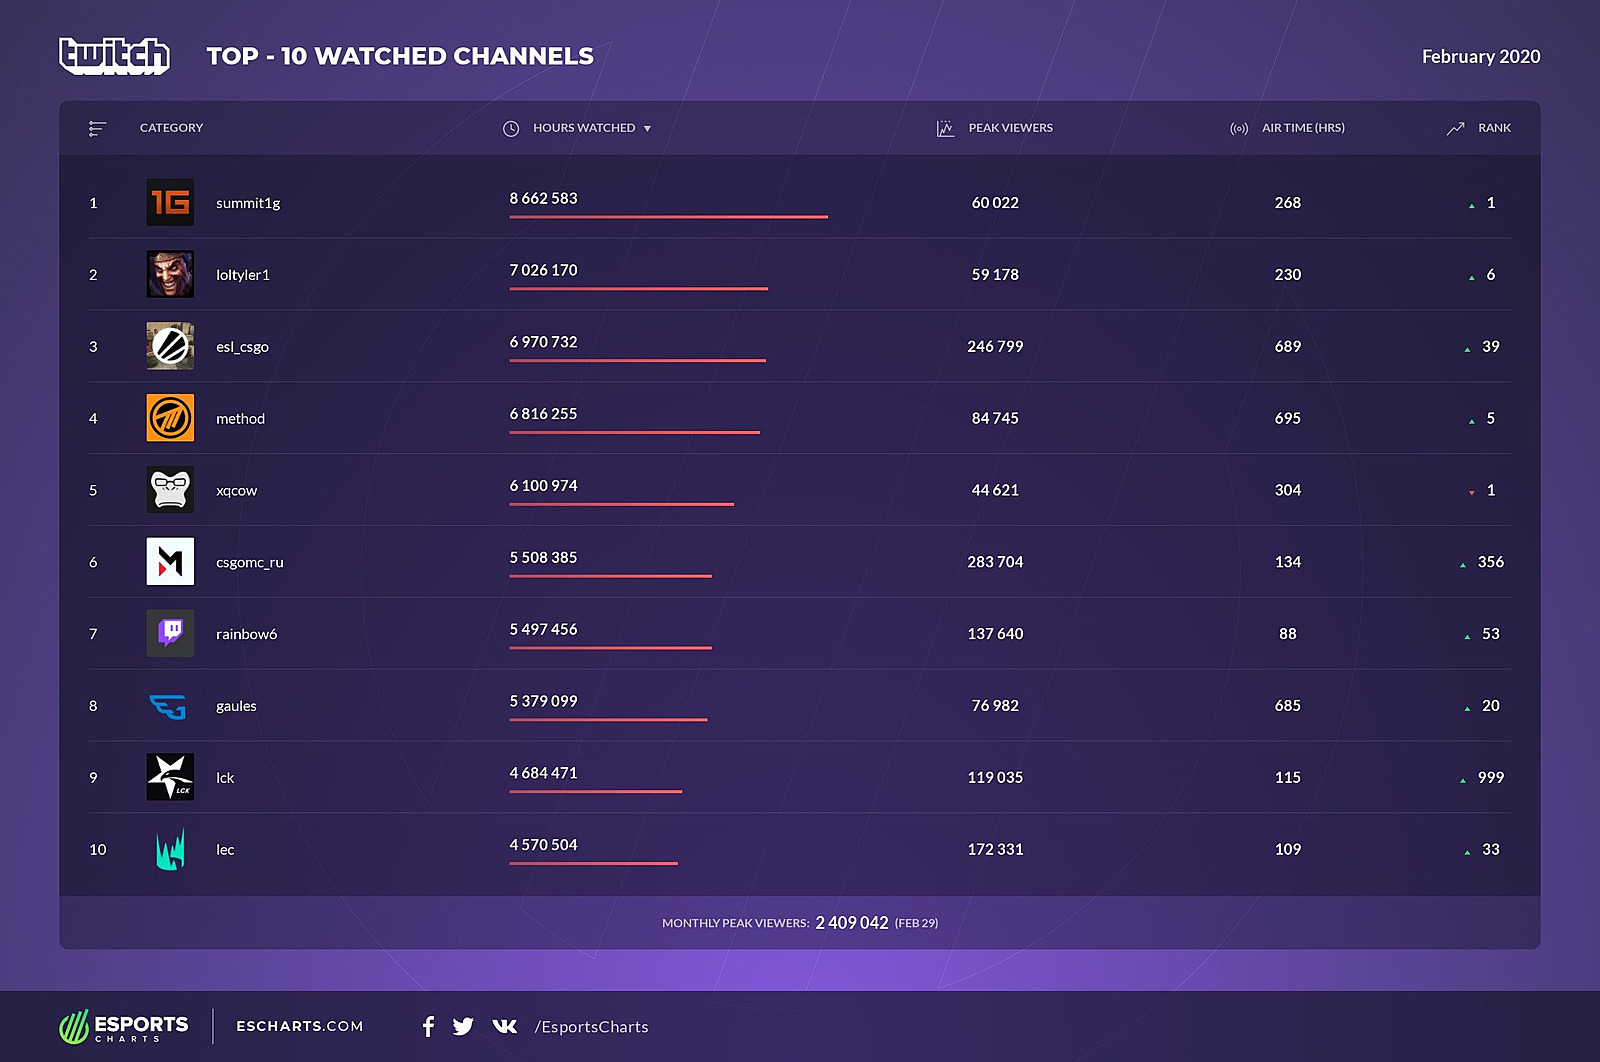The image size is (1600, 1062).
Task: Sort by the Category column header
Action: [171, 128]
